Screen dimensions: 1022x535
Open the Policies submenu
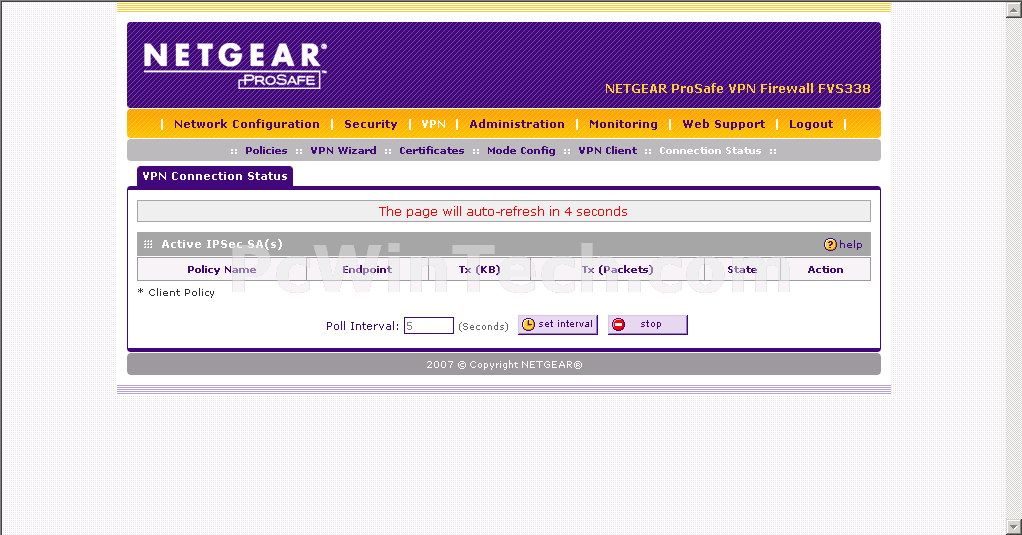pos(266,151)
